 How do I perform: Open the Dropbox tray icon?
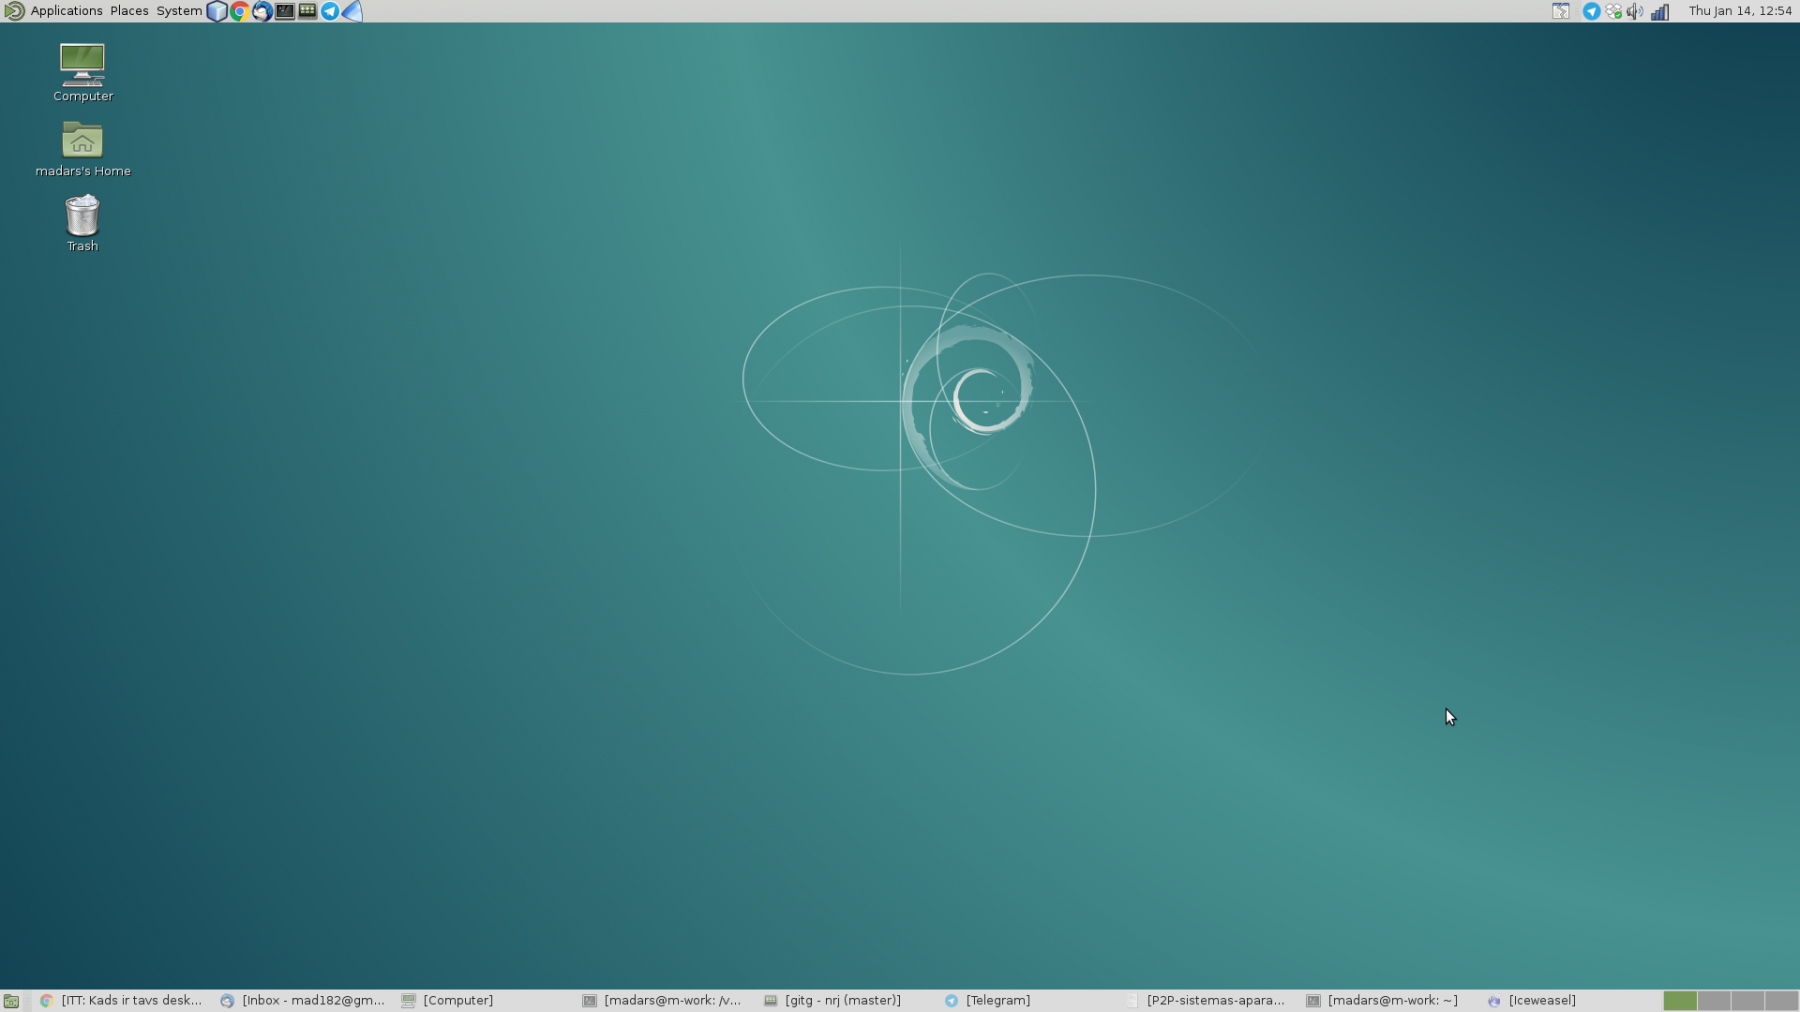(x=1613, y=11)
